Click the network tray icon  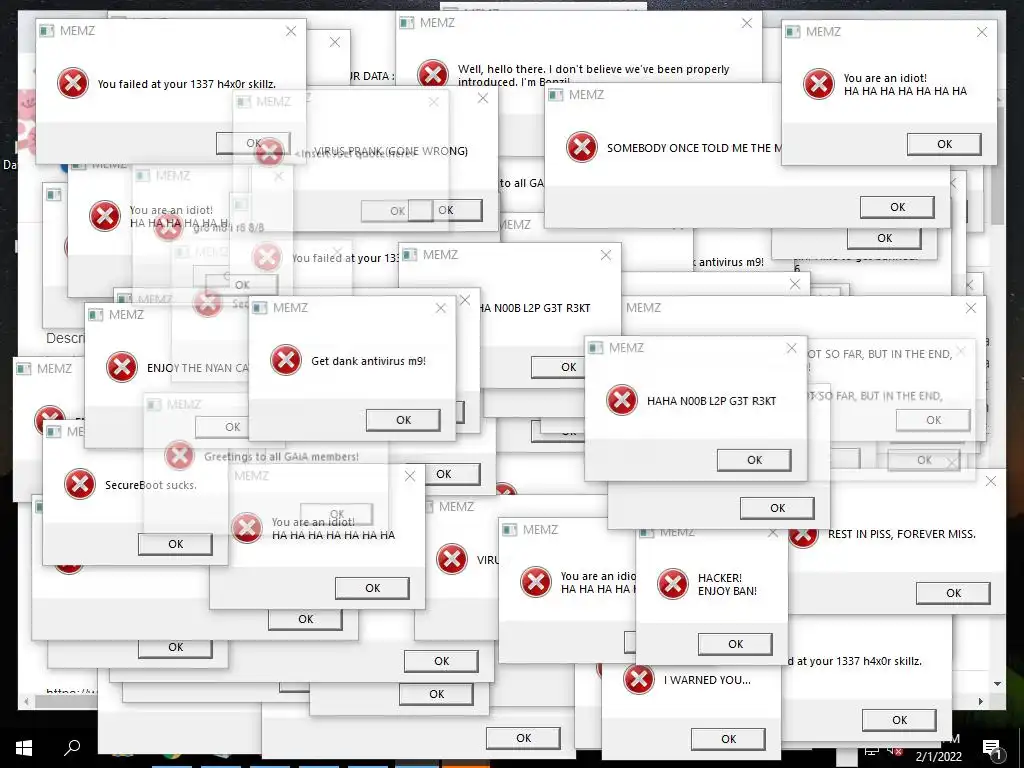coord(871,751)
